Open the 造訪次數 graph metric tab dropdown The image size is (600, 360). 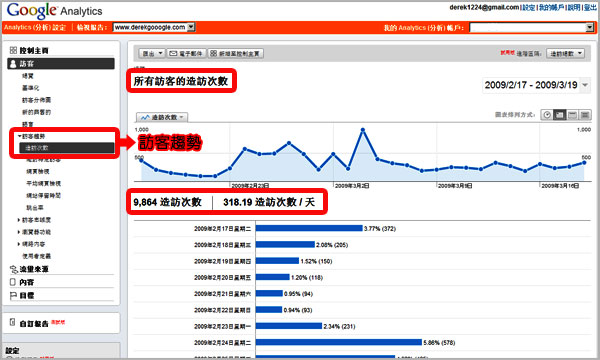point(162,117)
